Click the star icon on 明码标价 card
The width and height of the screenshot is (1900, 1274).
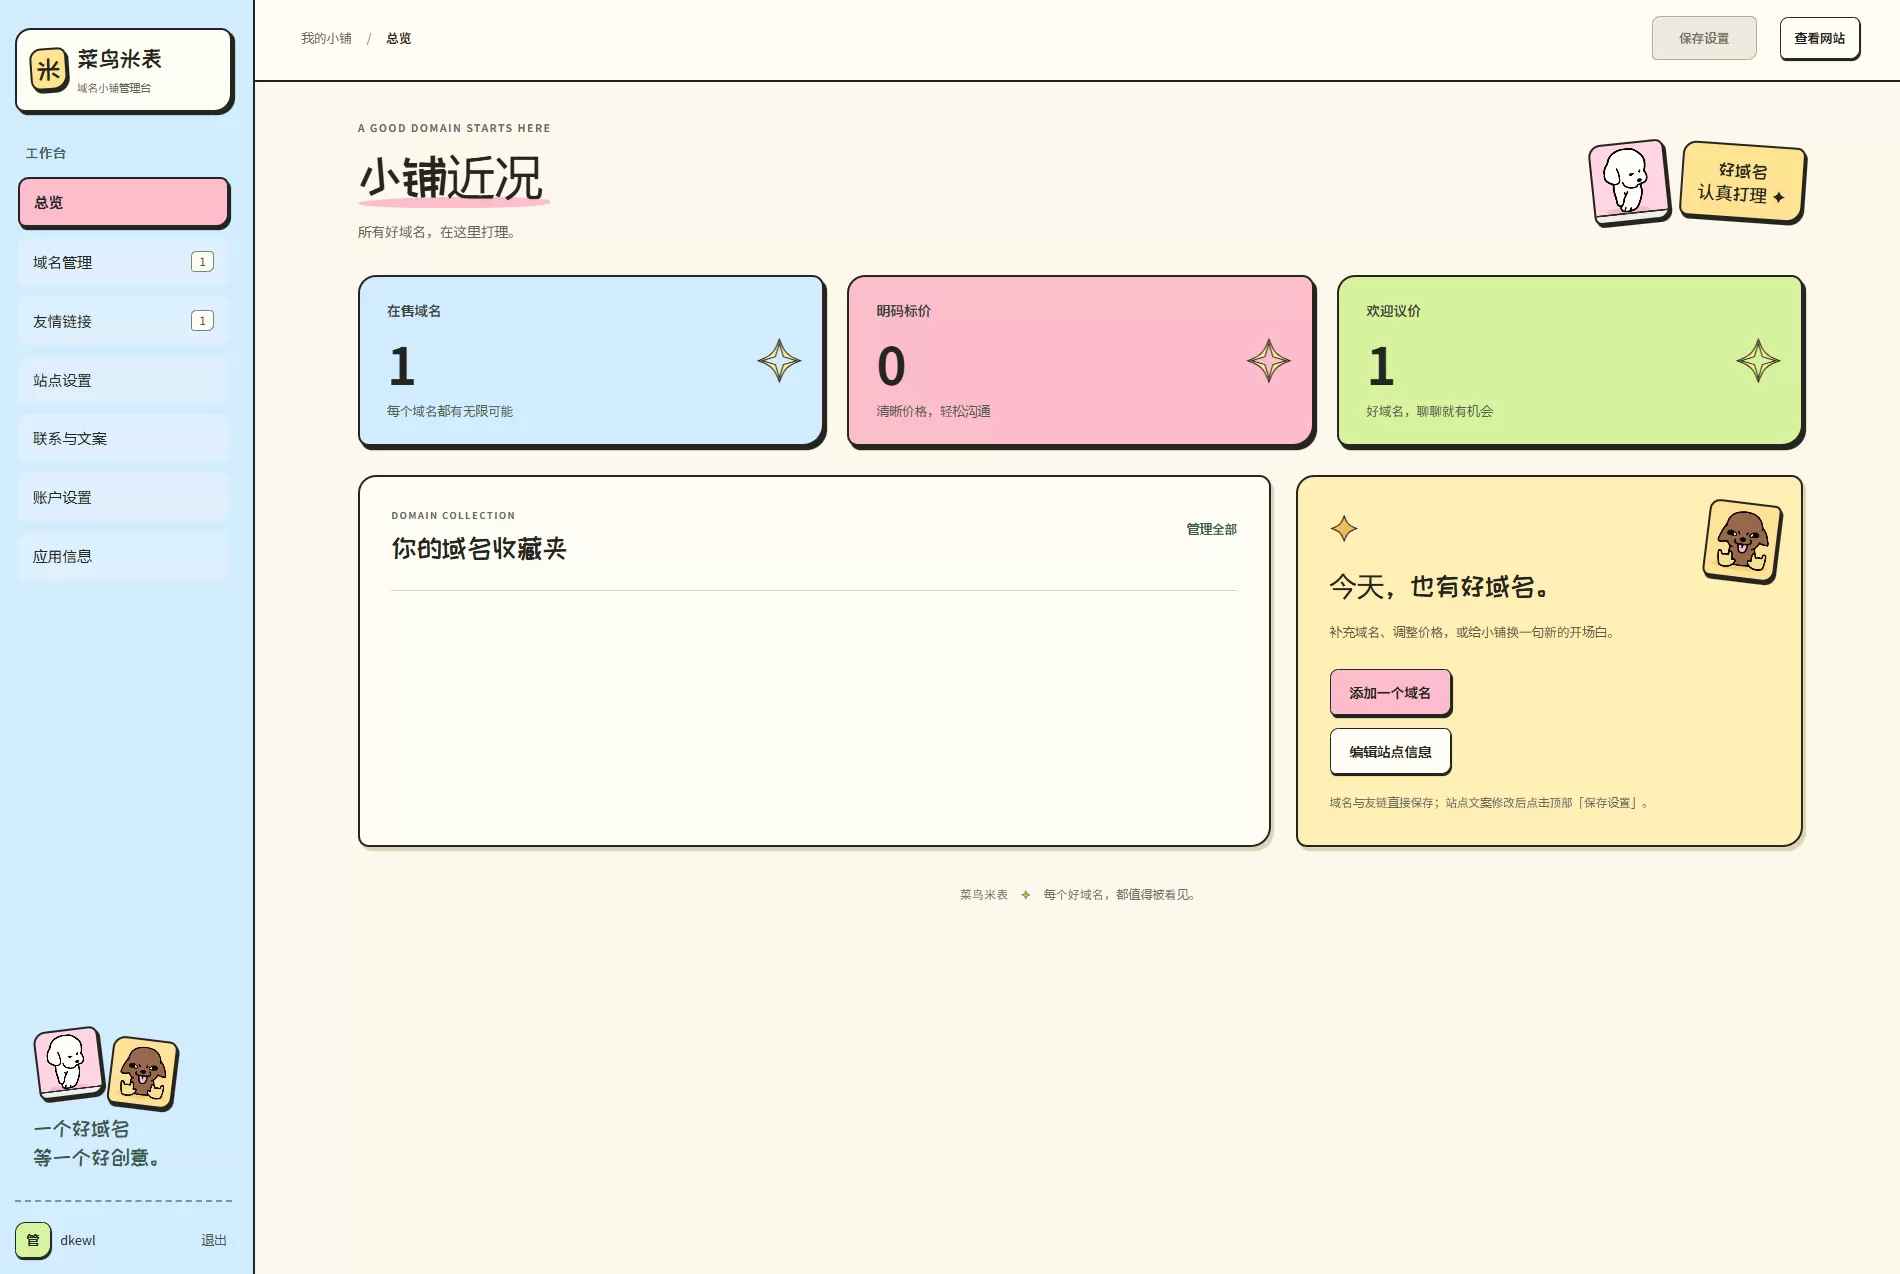click(1268, 361)
